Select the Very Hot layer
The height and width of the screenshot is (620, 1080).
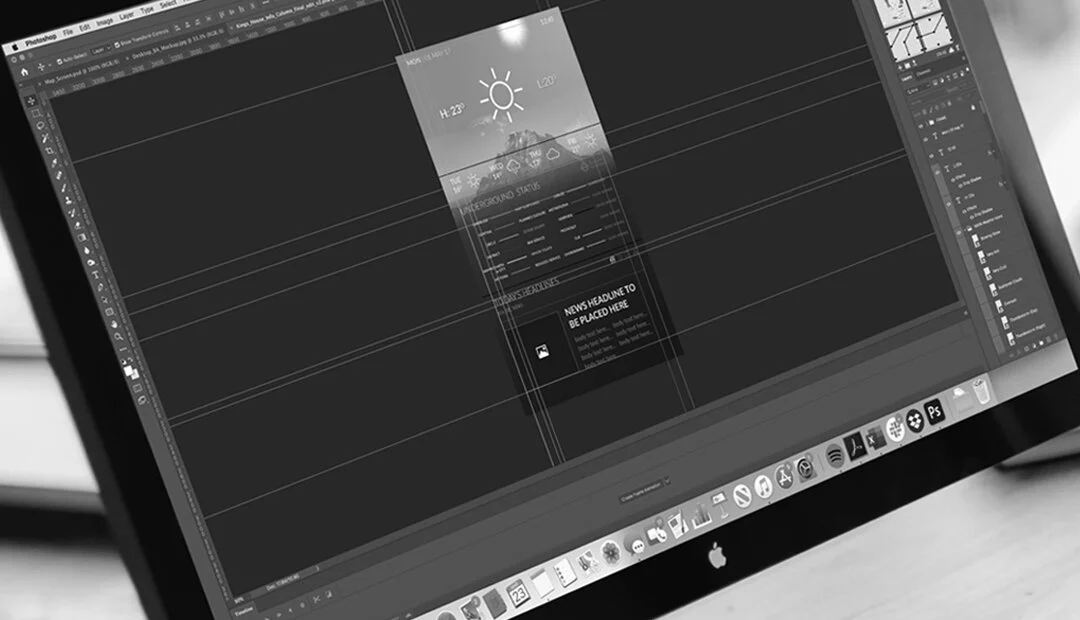(x=993, y=253)
